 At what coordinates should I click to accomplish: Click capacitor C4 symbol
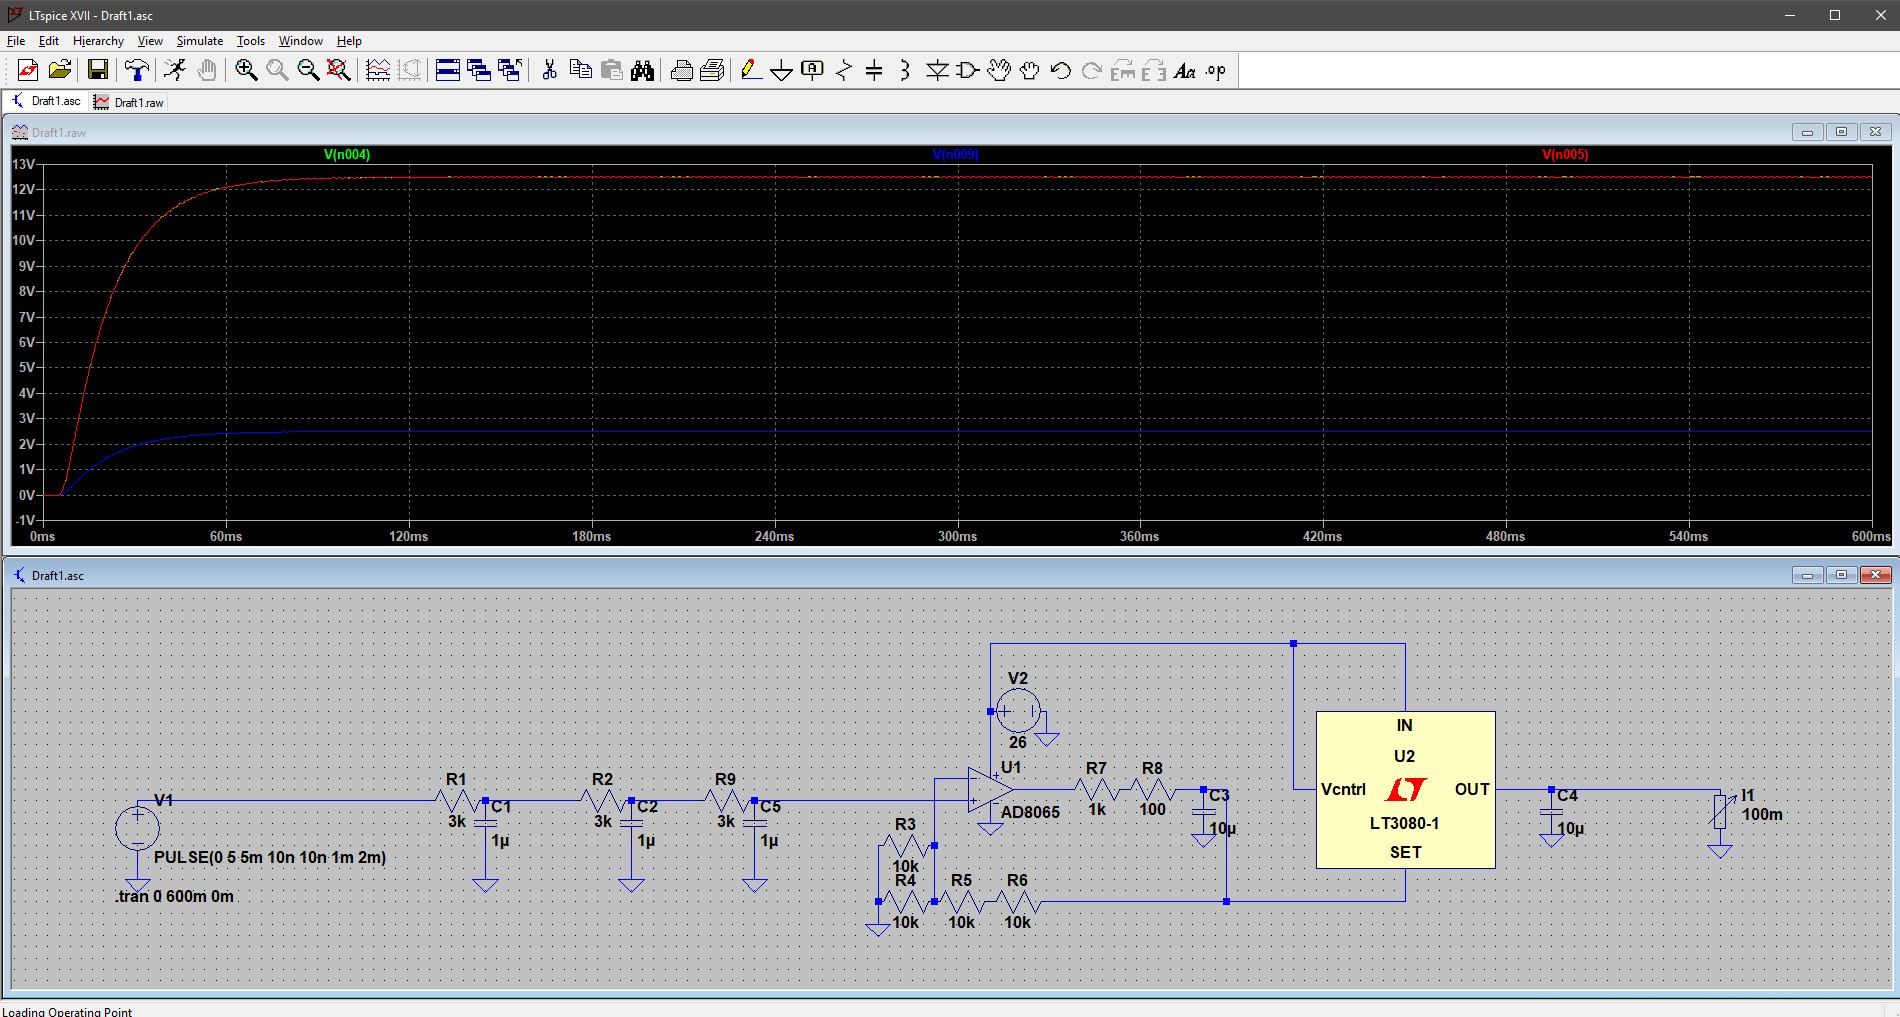click(x=1551, y=812)
